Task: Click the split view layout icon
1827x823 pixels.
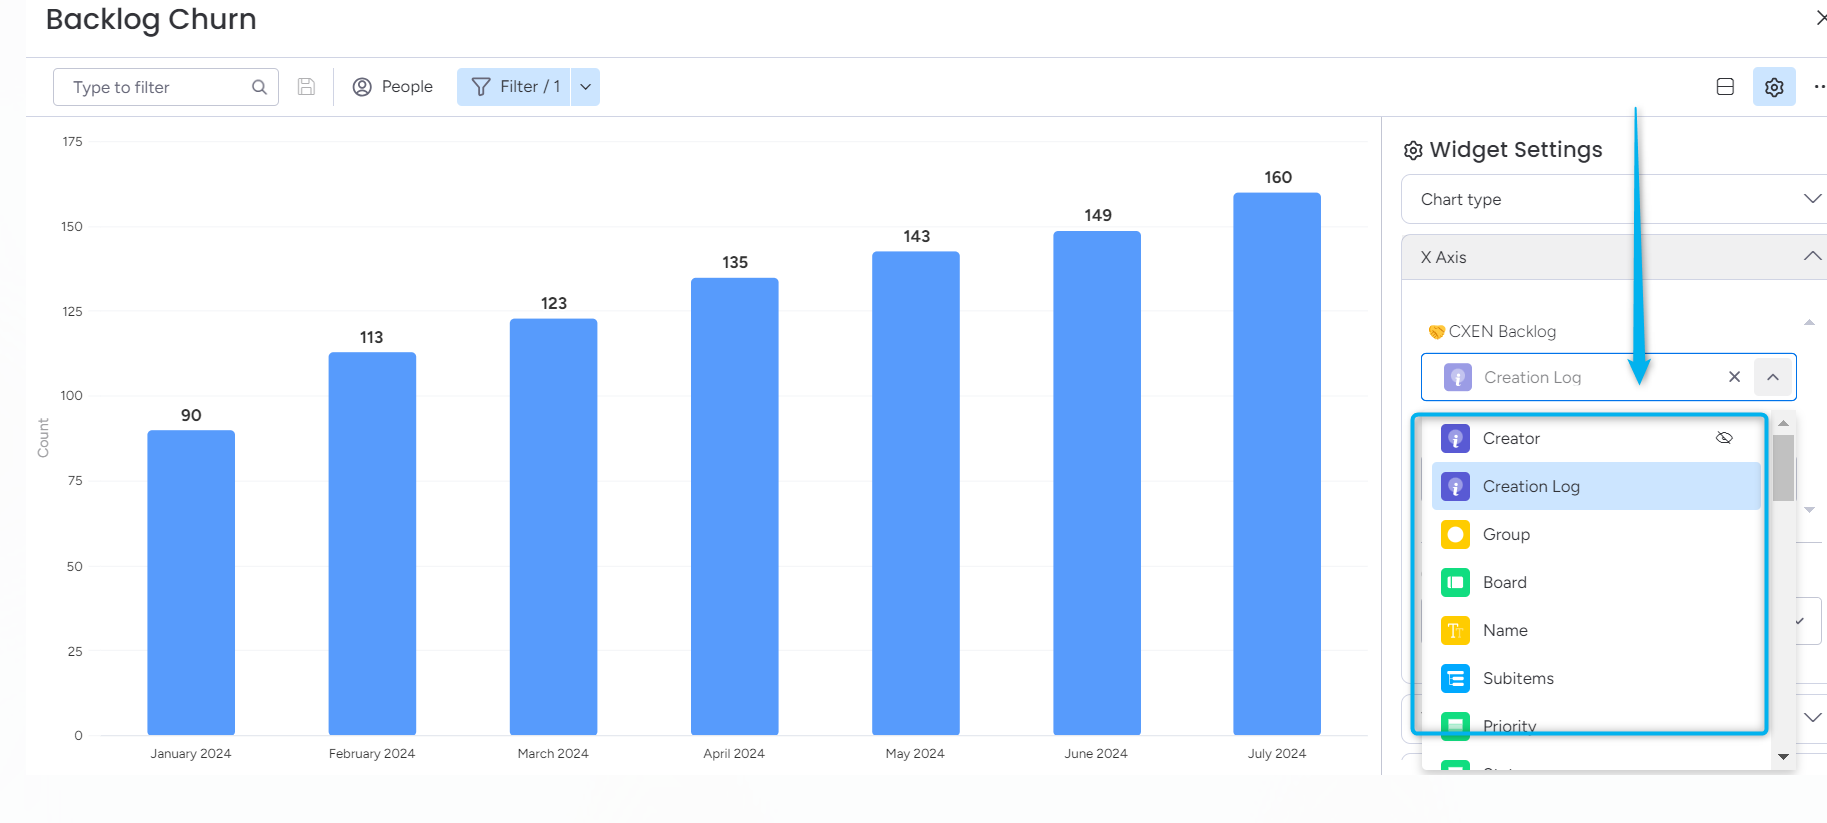Action: pyautogui.click(x=1724, y=87)
